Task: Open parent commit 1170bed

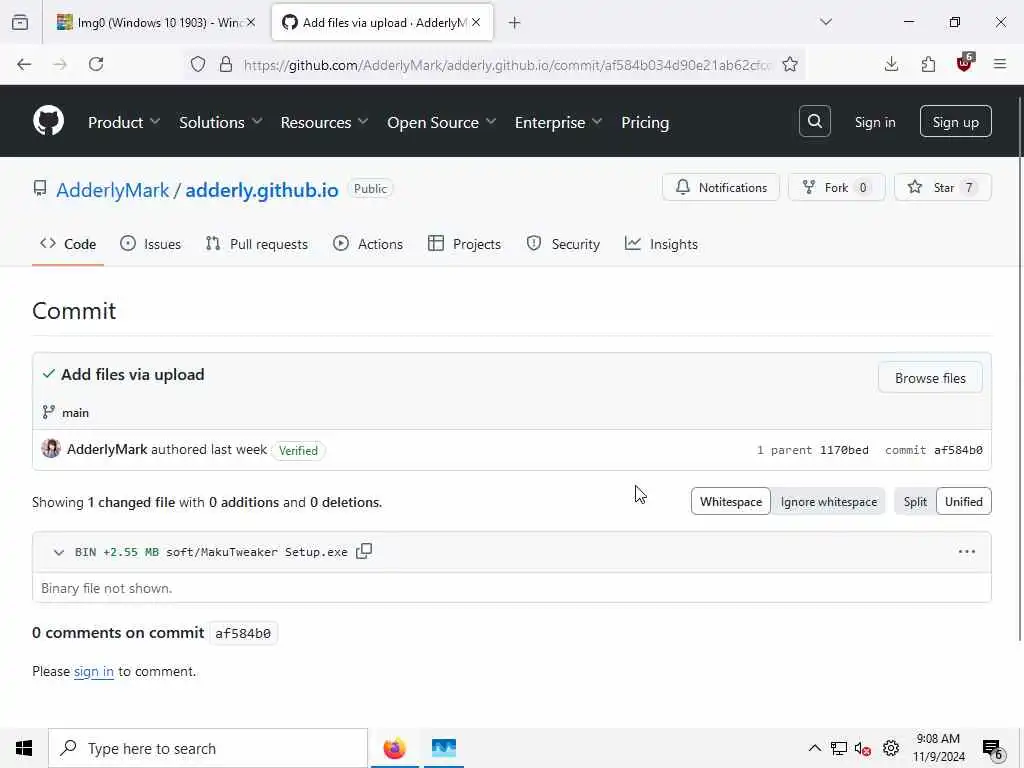Action: pyautogui.click(x=844, y=450)
